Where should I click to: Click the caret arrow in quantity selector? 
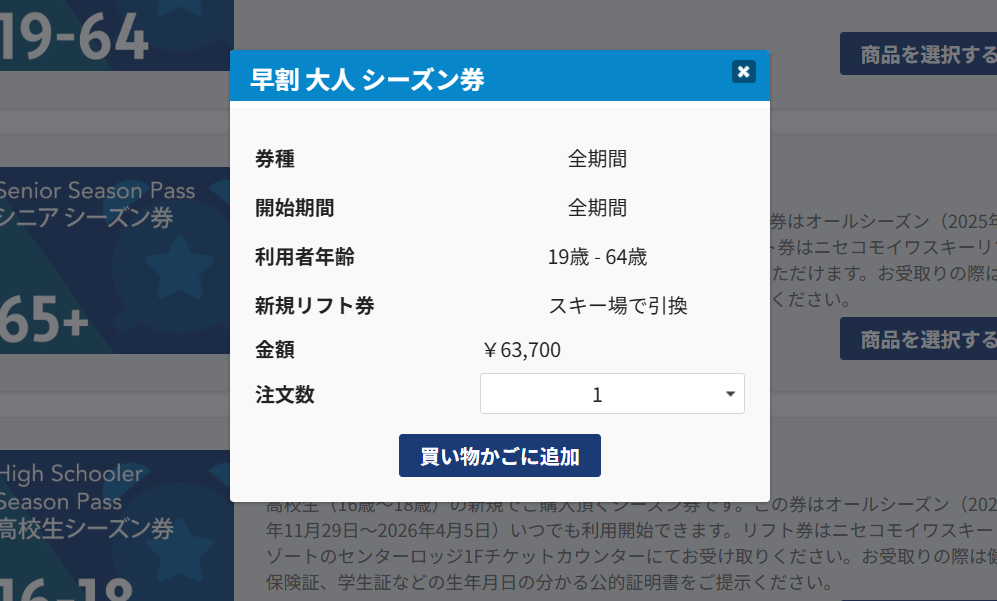click(x=730, y=394)
